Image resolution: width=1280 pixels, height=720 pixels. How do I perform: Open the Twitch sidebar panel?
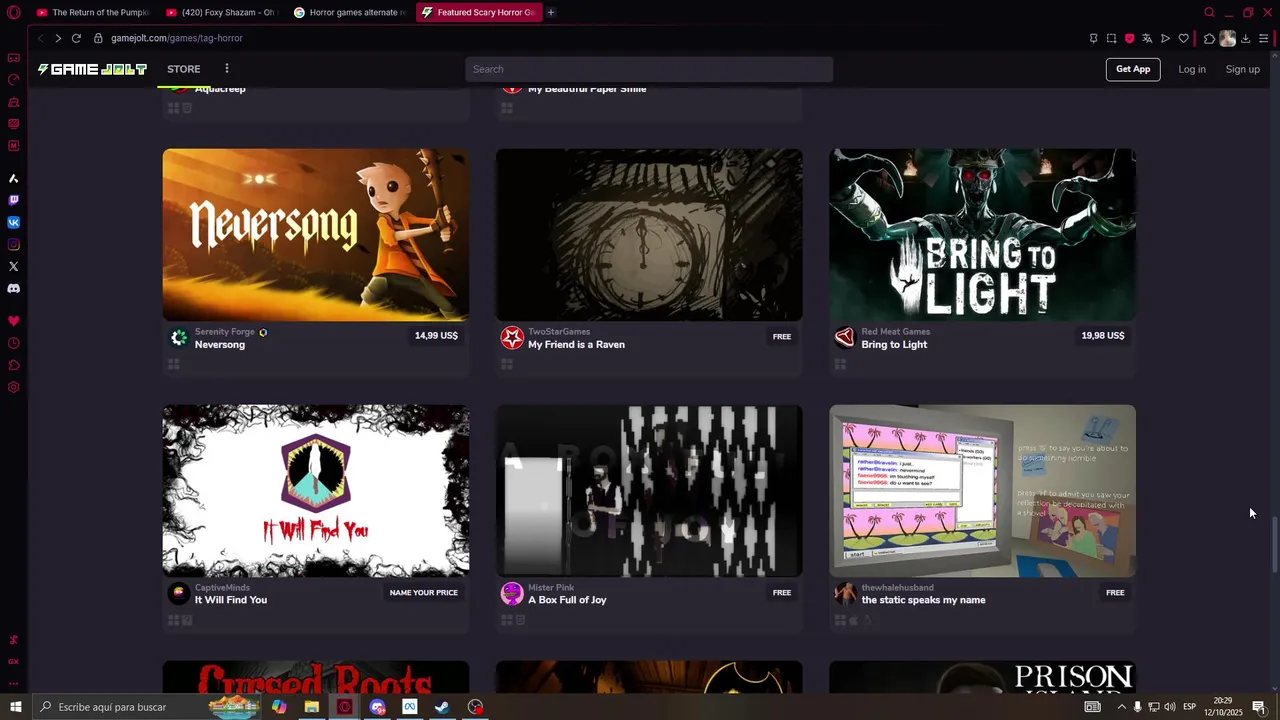pos(13,200)
